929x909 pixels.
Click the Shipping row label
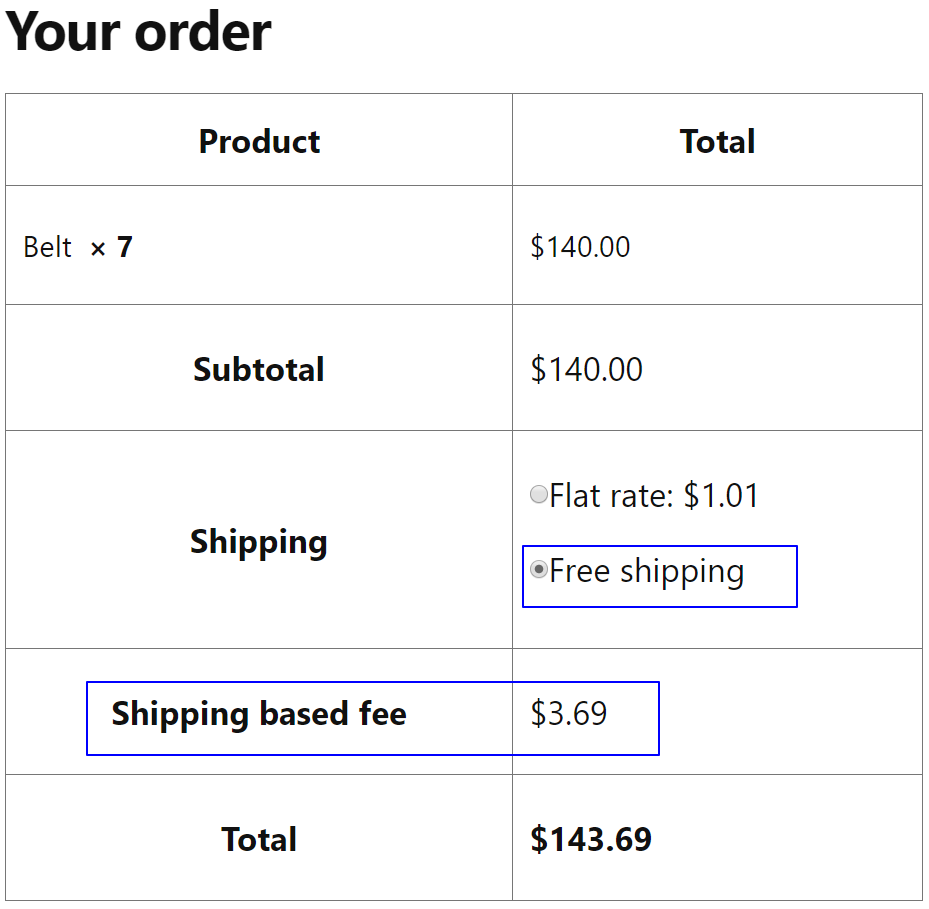(x=258, y=541)
